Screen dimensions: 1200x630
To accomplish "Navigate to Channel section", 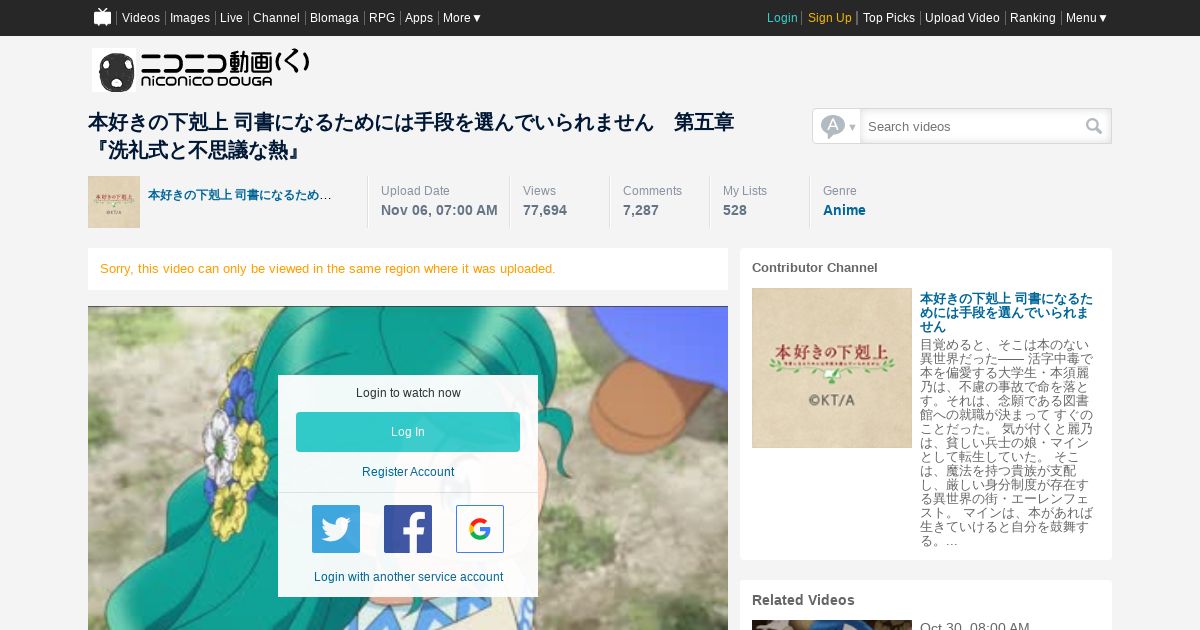I will 276,18.
